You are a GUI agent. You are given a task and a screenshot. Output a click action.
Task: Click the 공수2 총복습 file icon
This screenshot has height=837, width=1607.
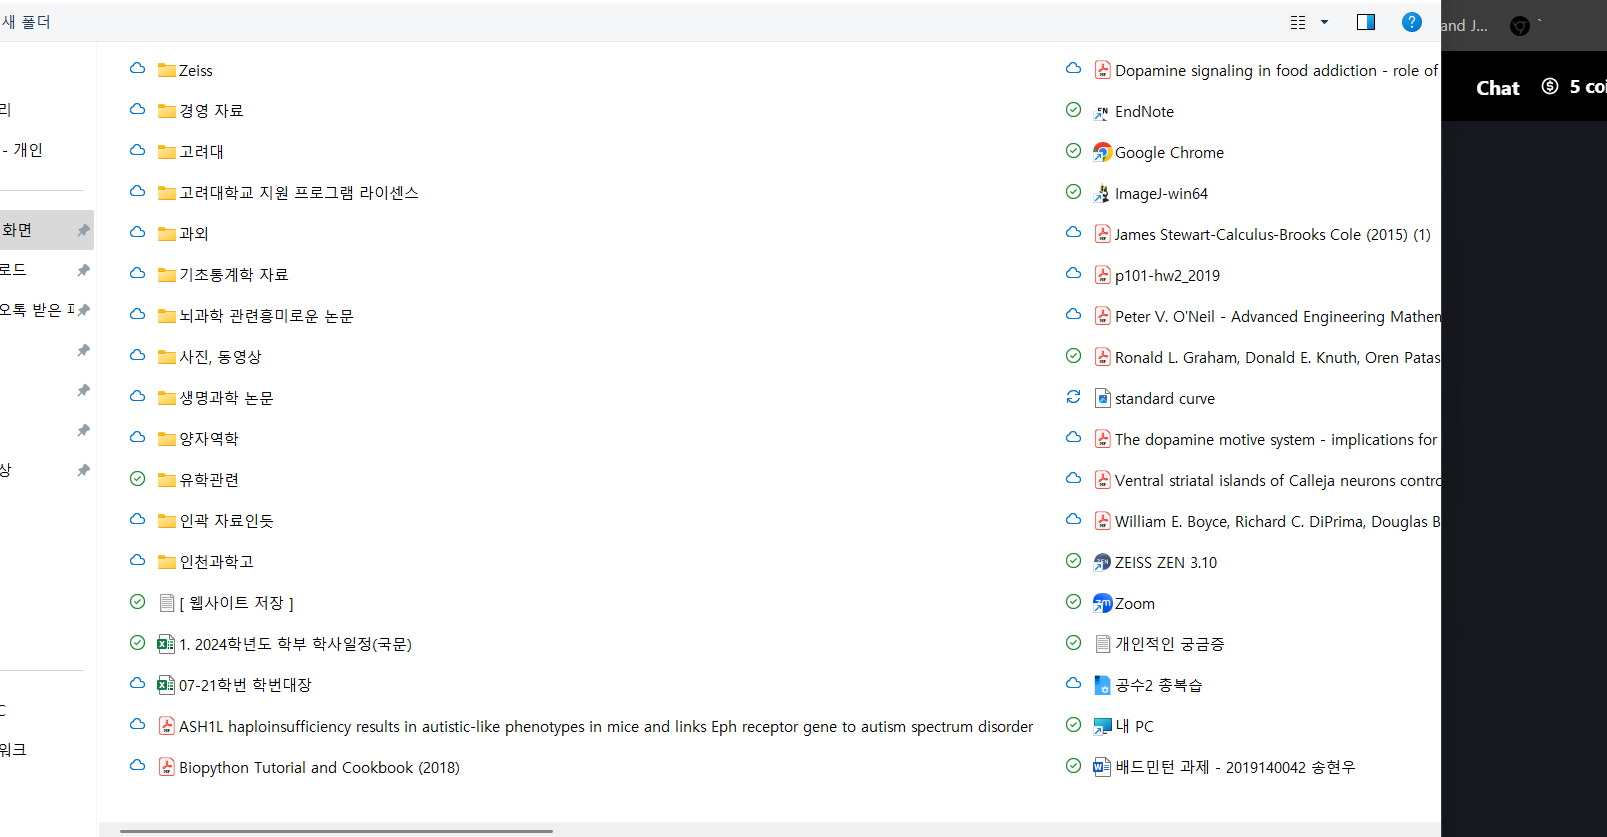pos(1102,685)
